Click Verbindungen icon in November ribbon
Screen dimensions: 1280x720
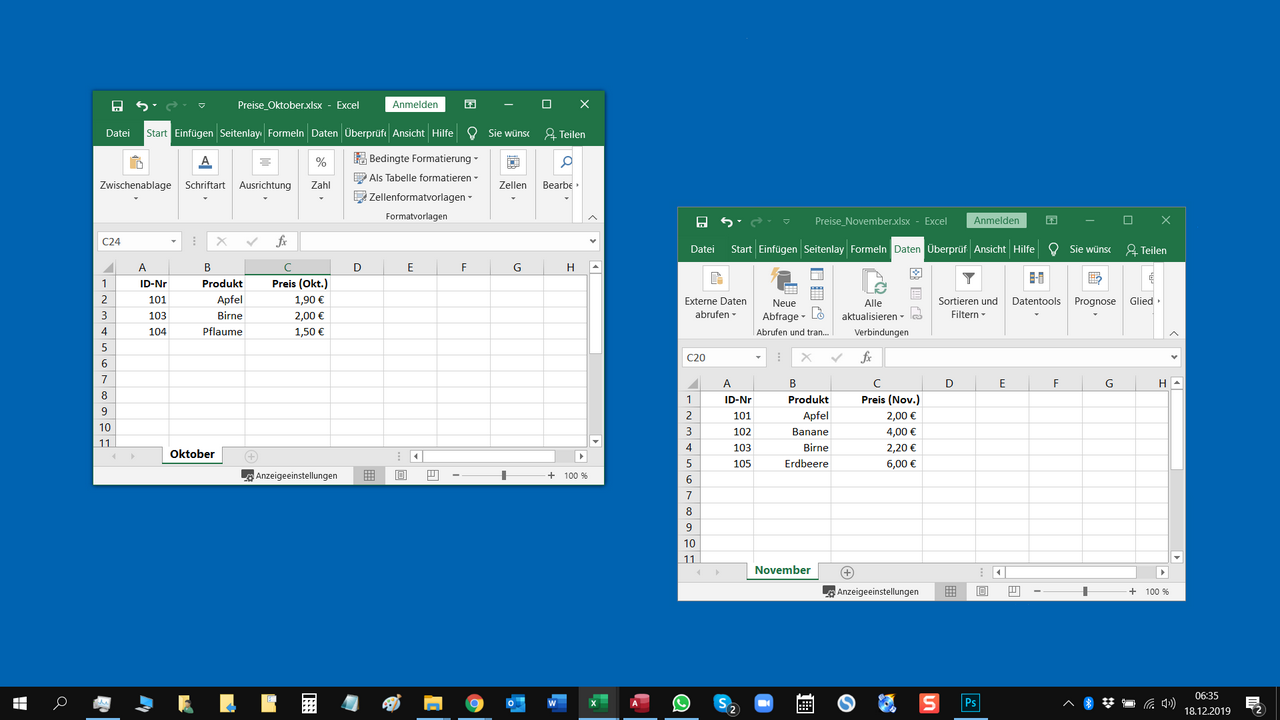(x=916, y=274)
